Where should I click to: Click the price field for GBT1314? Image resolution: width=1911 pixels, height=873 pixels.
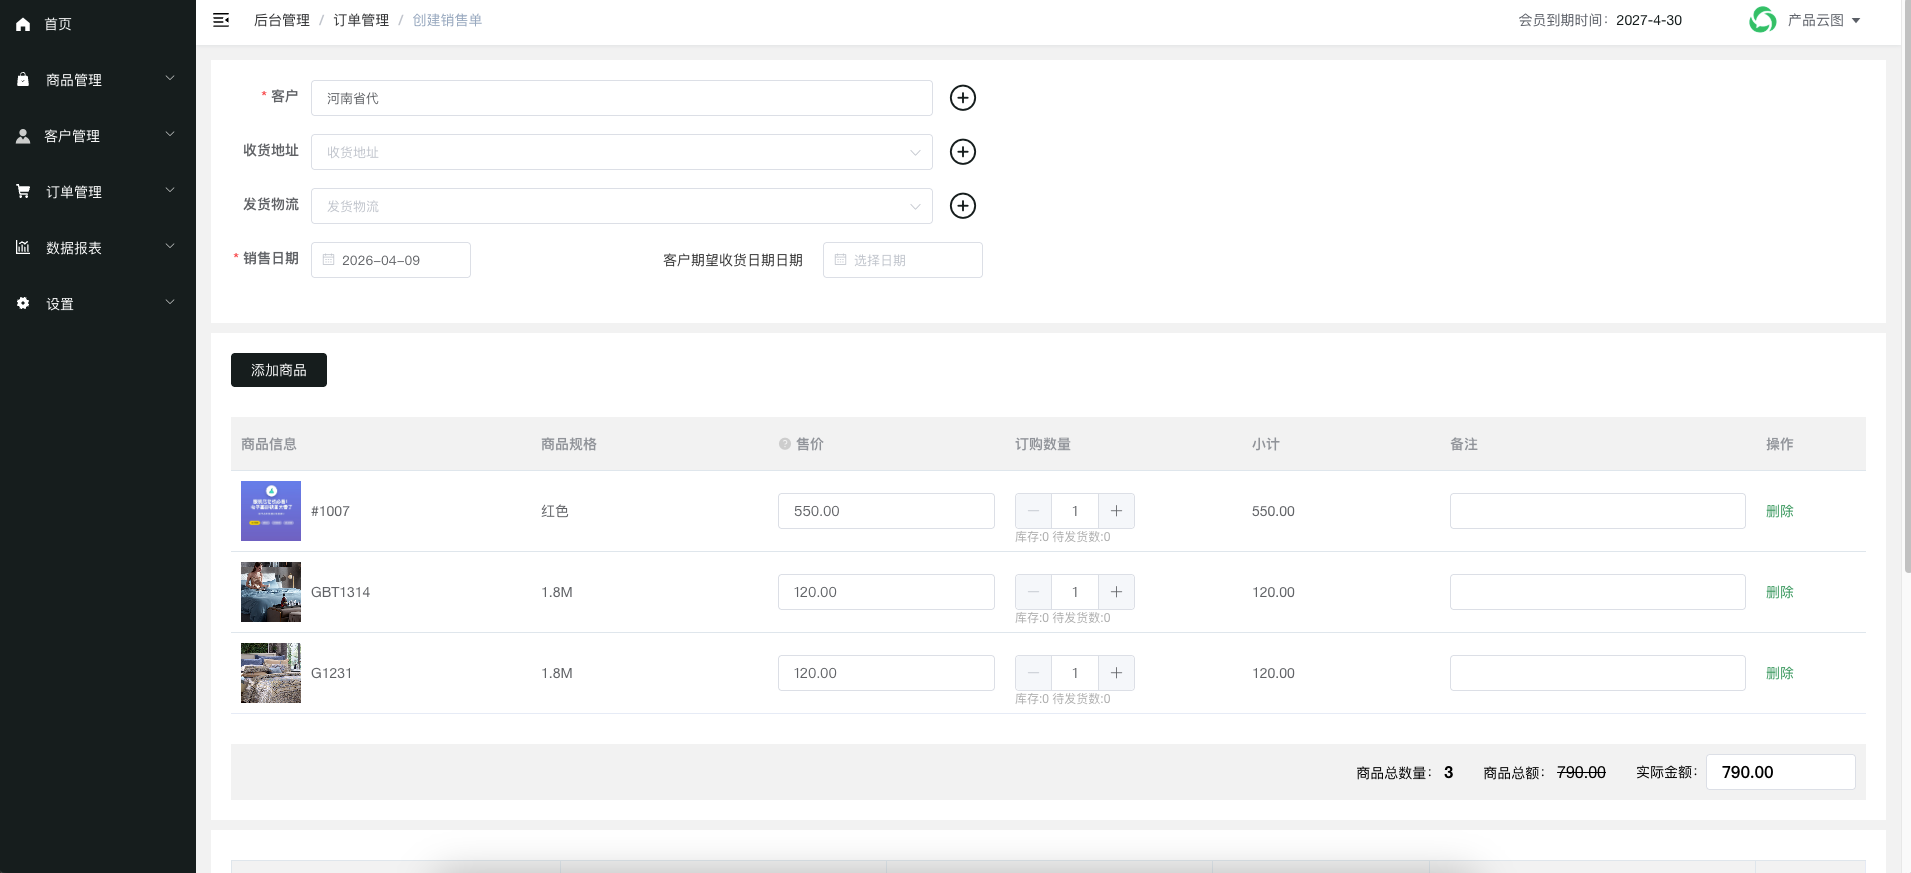click(886, 592)
